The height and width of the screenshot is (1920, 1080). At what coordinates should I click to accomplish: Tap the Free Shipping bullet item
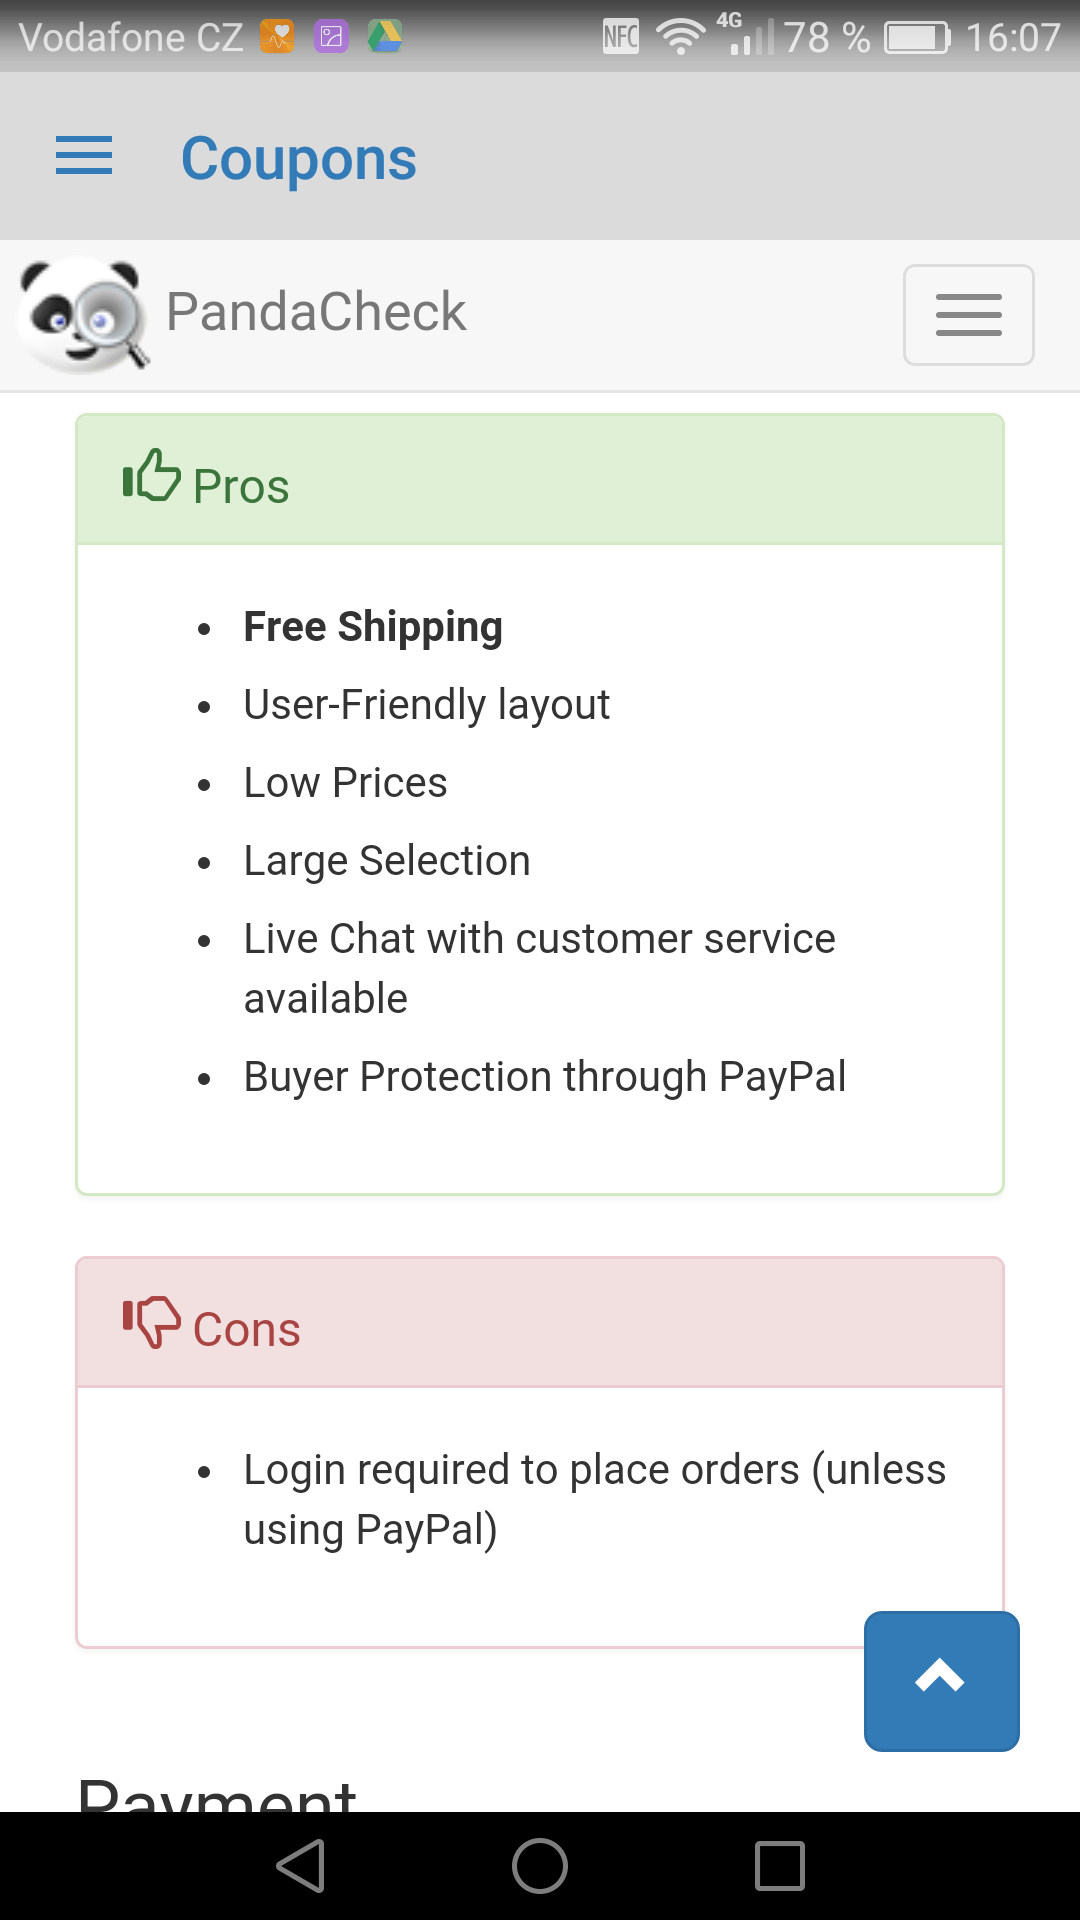click(373, 627)
